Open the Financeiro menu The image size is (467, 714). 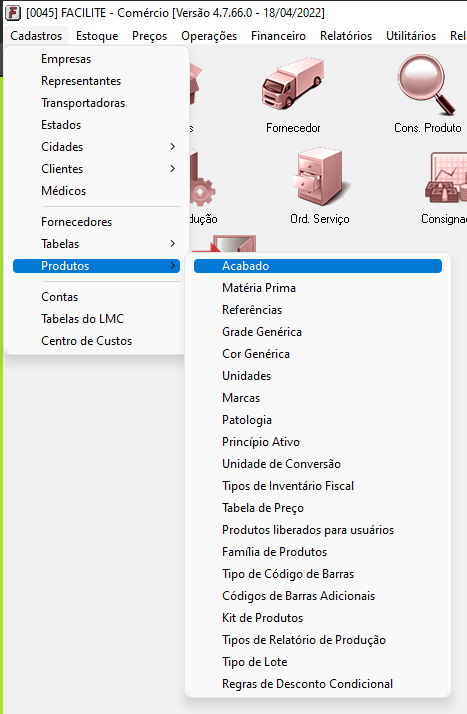tap(278, 36)
